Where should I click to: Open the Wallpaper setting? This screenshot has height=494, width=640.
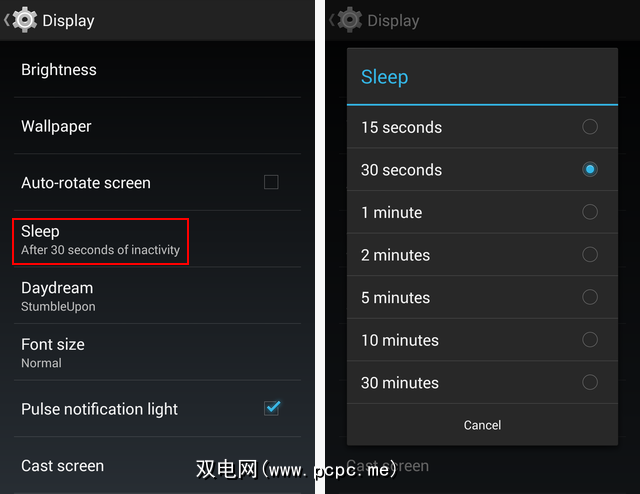click(x=158, y=126)
